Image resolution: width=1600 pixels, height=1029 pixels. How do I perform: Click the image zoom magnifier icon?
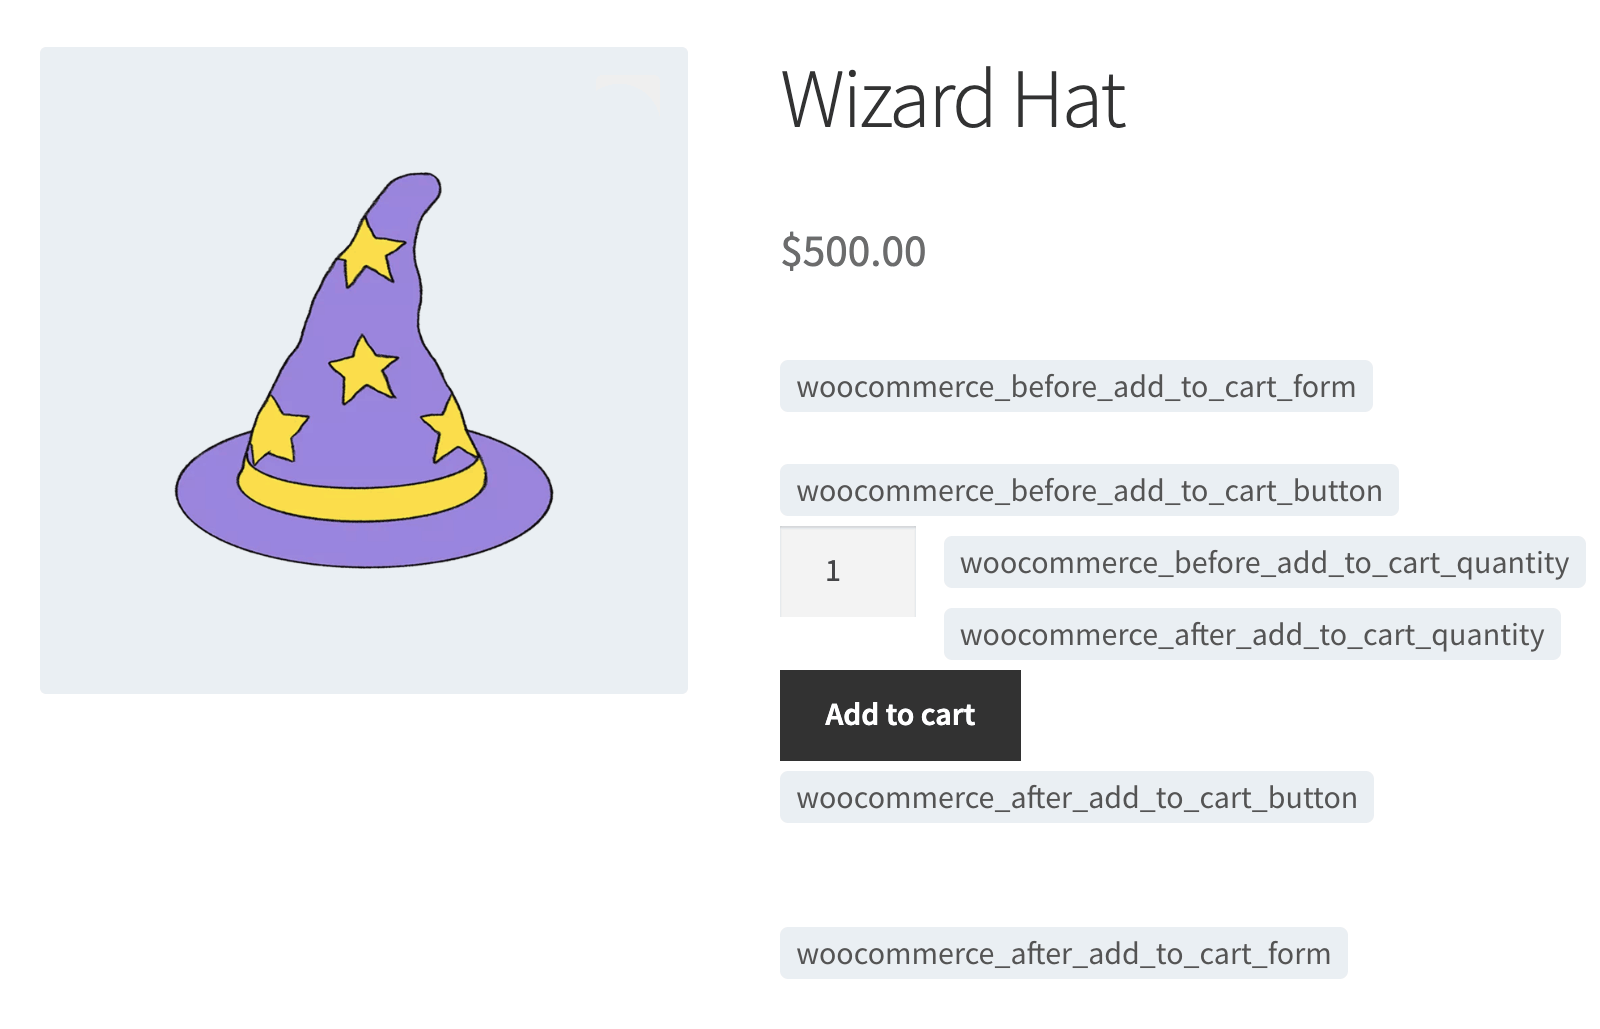coord(627,90)
